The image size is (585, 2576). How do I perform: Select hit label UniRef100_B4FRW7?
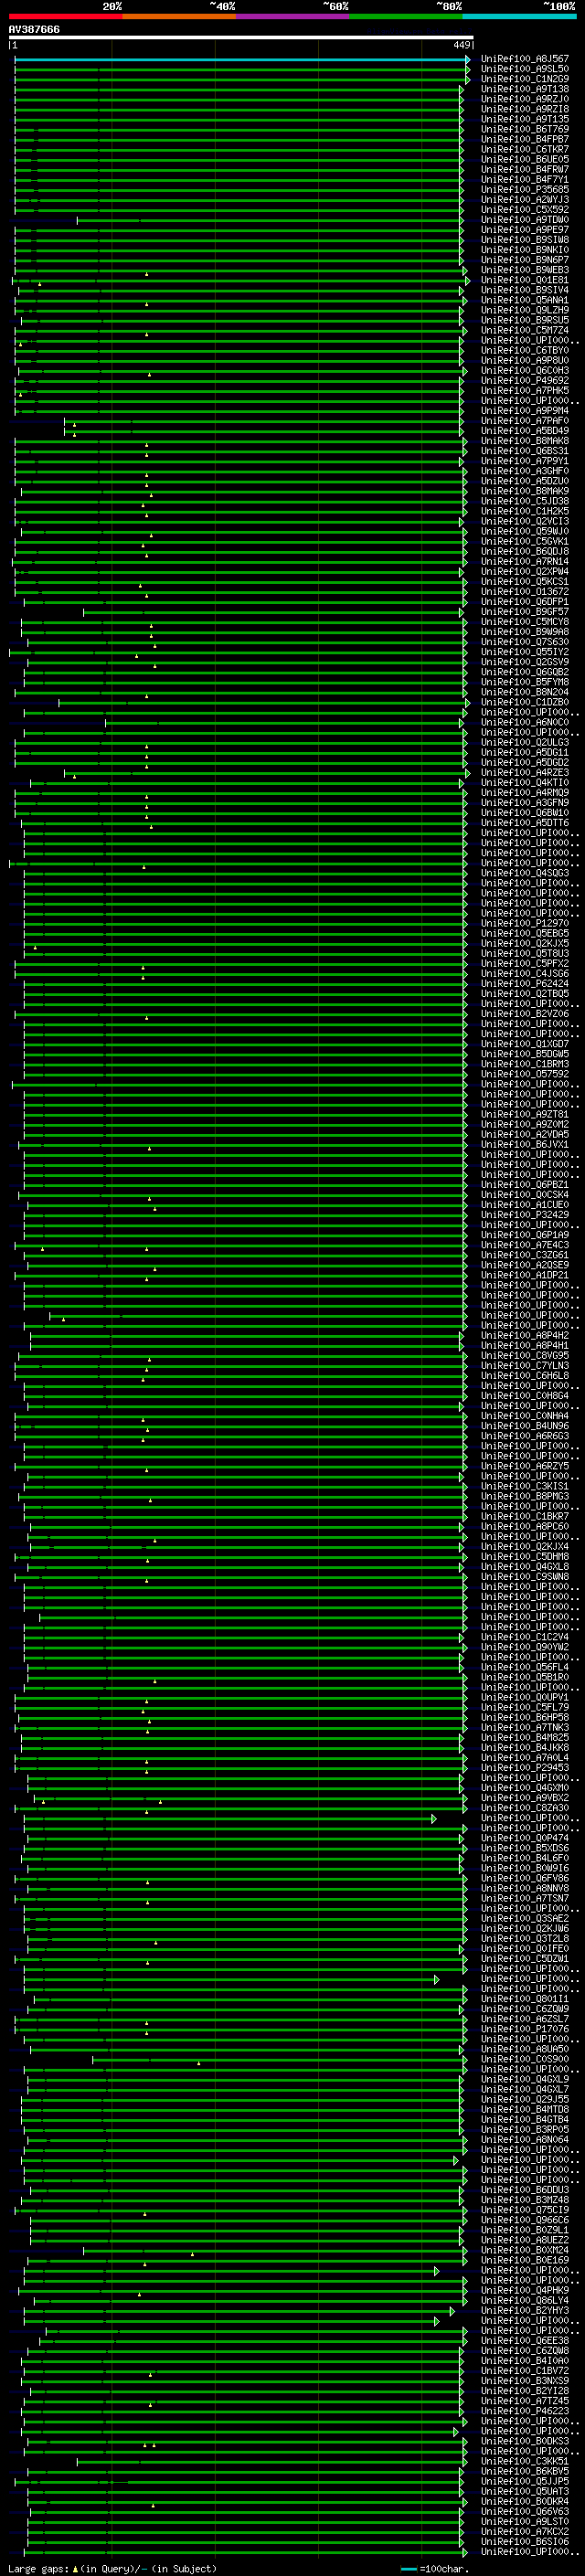point(525,169)
